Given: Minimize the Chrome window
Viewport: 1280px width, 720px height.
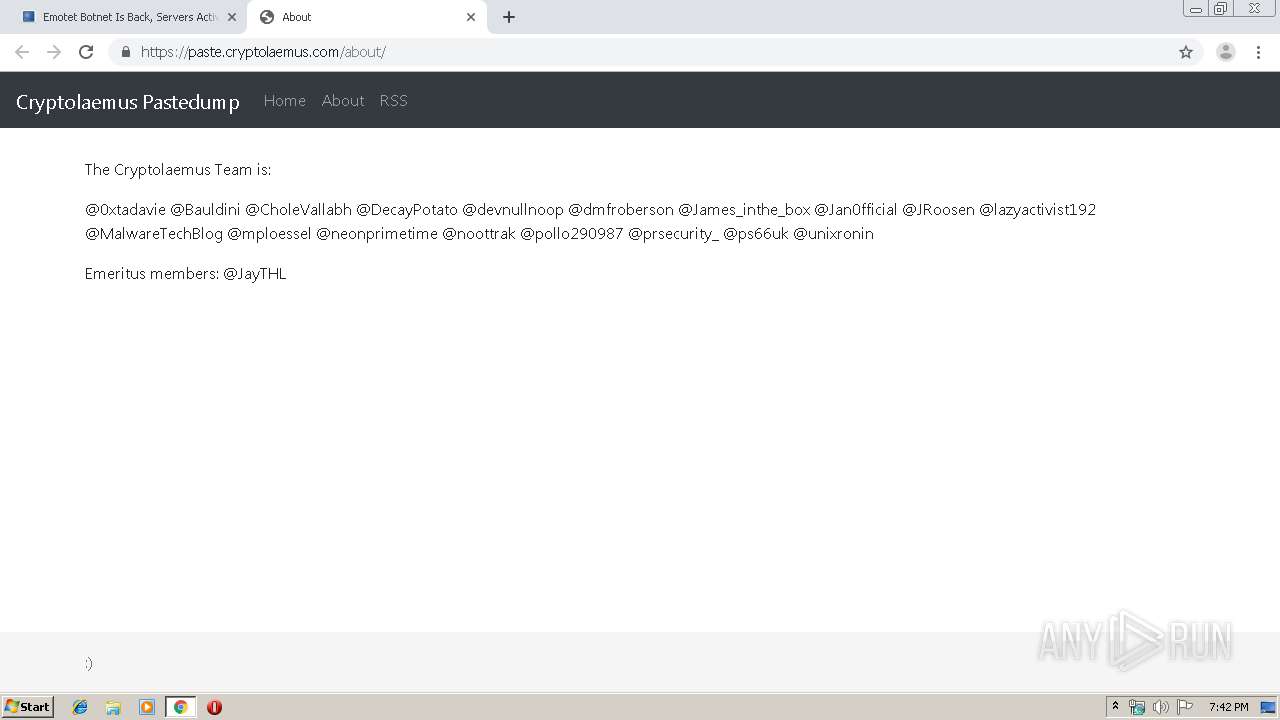Looking at the screenshot, I should click(1195, 8).
